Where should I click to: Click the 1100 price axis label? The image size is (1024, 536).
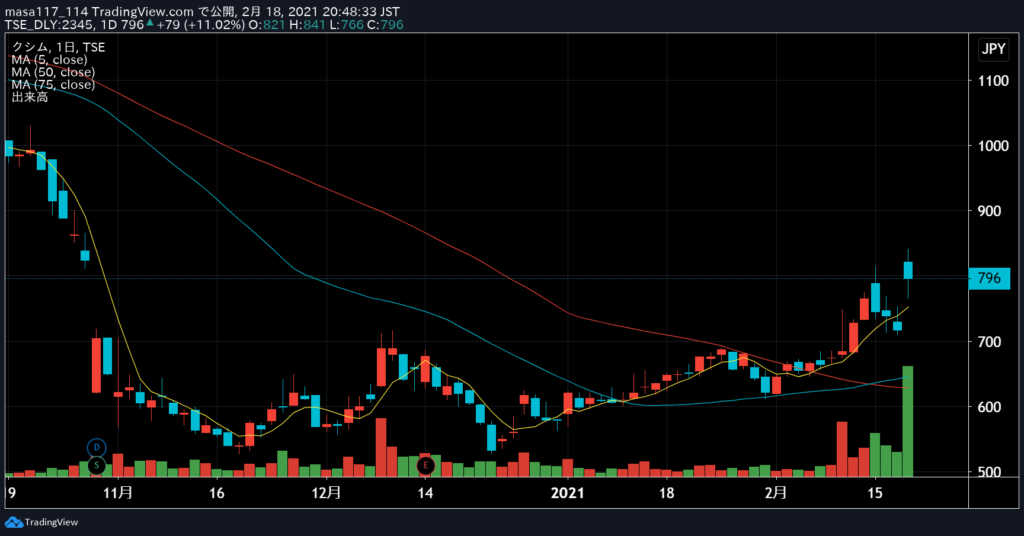click(993, 81)
